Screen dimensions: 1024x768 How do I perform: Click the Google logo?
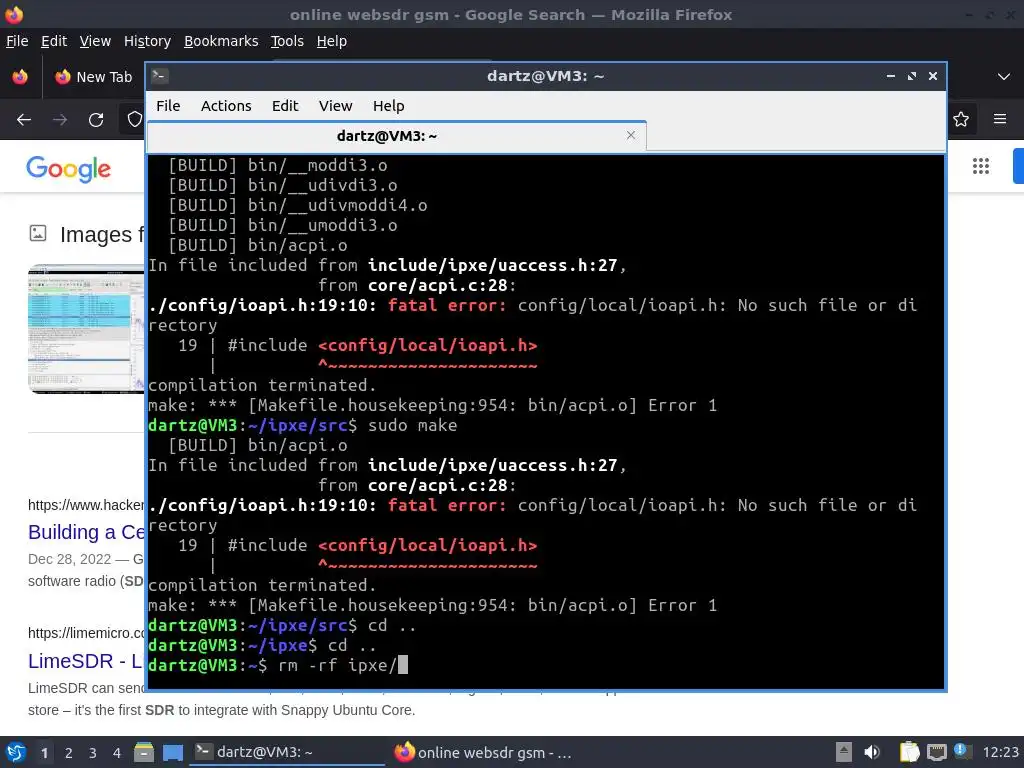click(69, 168)
